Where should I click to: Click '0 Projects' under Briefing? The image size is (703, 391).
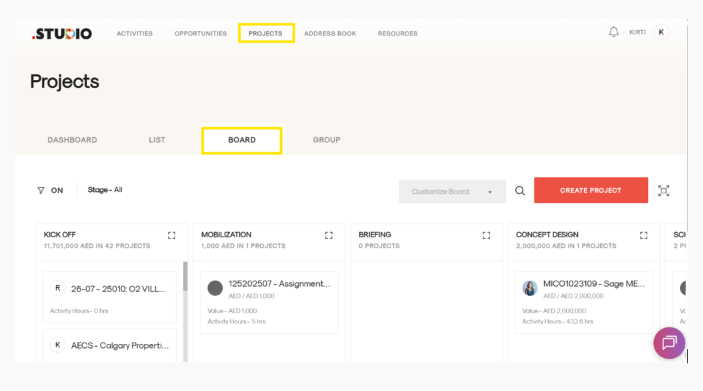[x=379, y=246]
